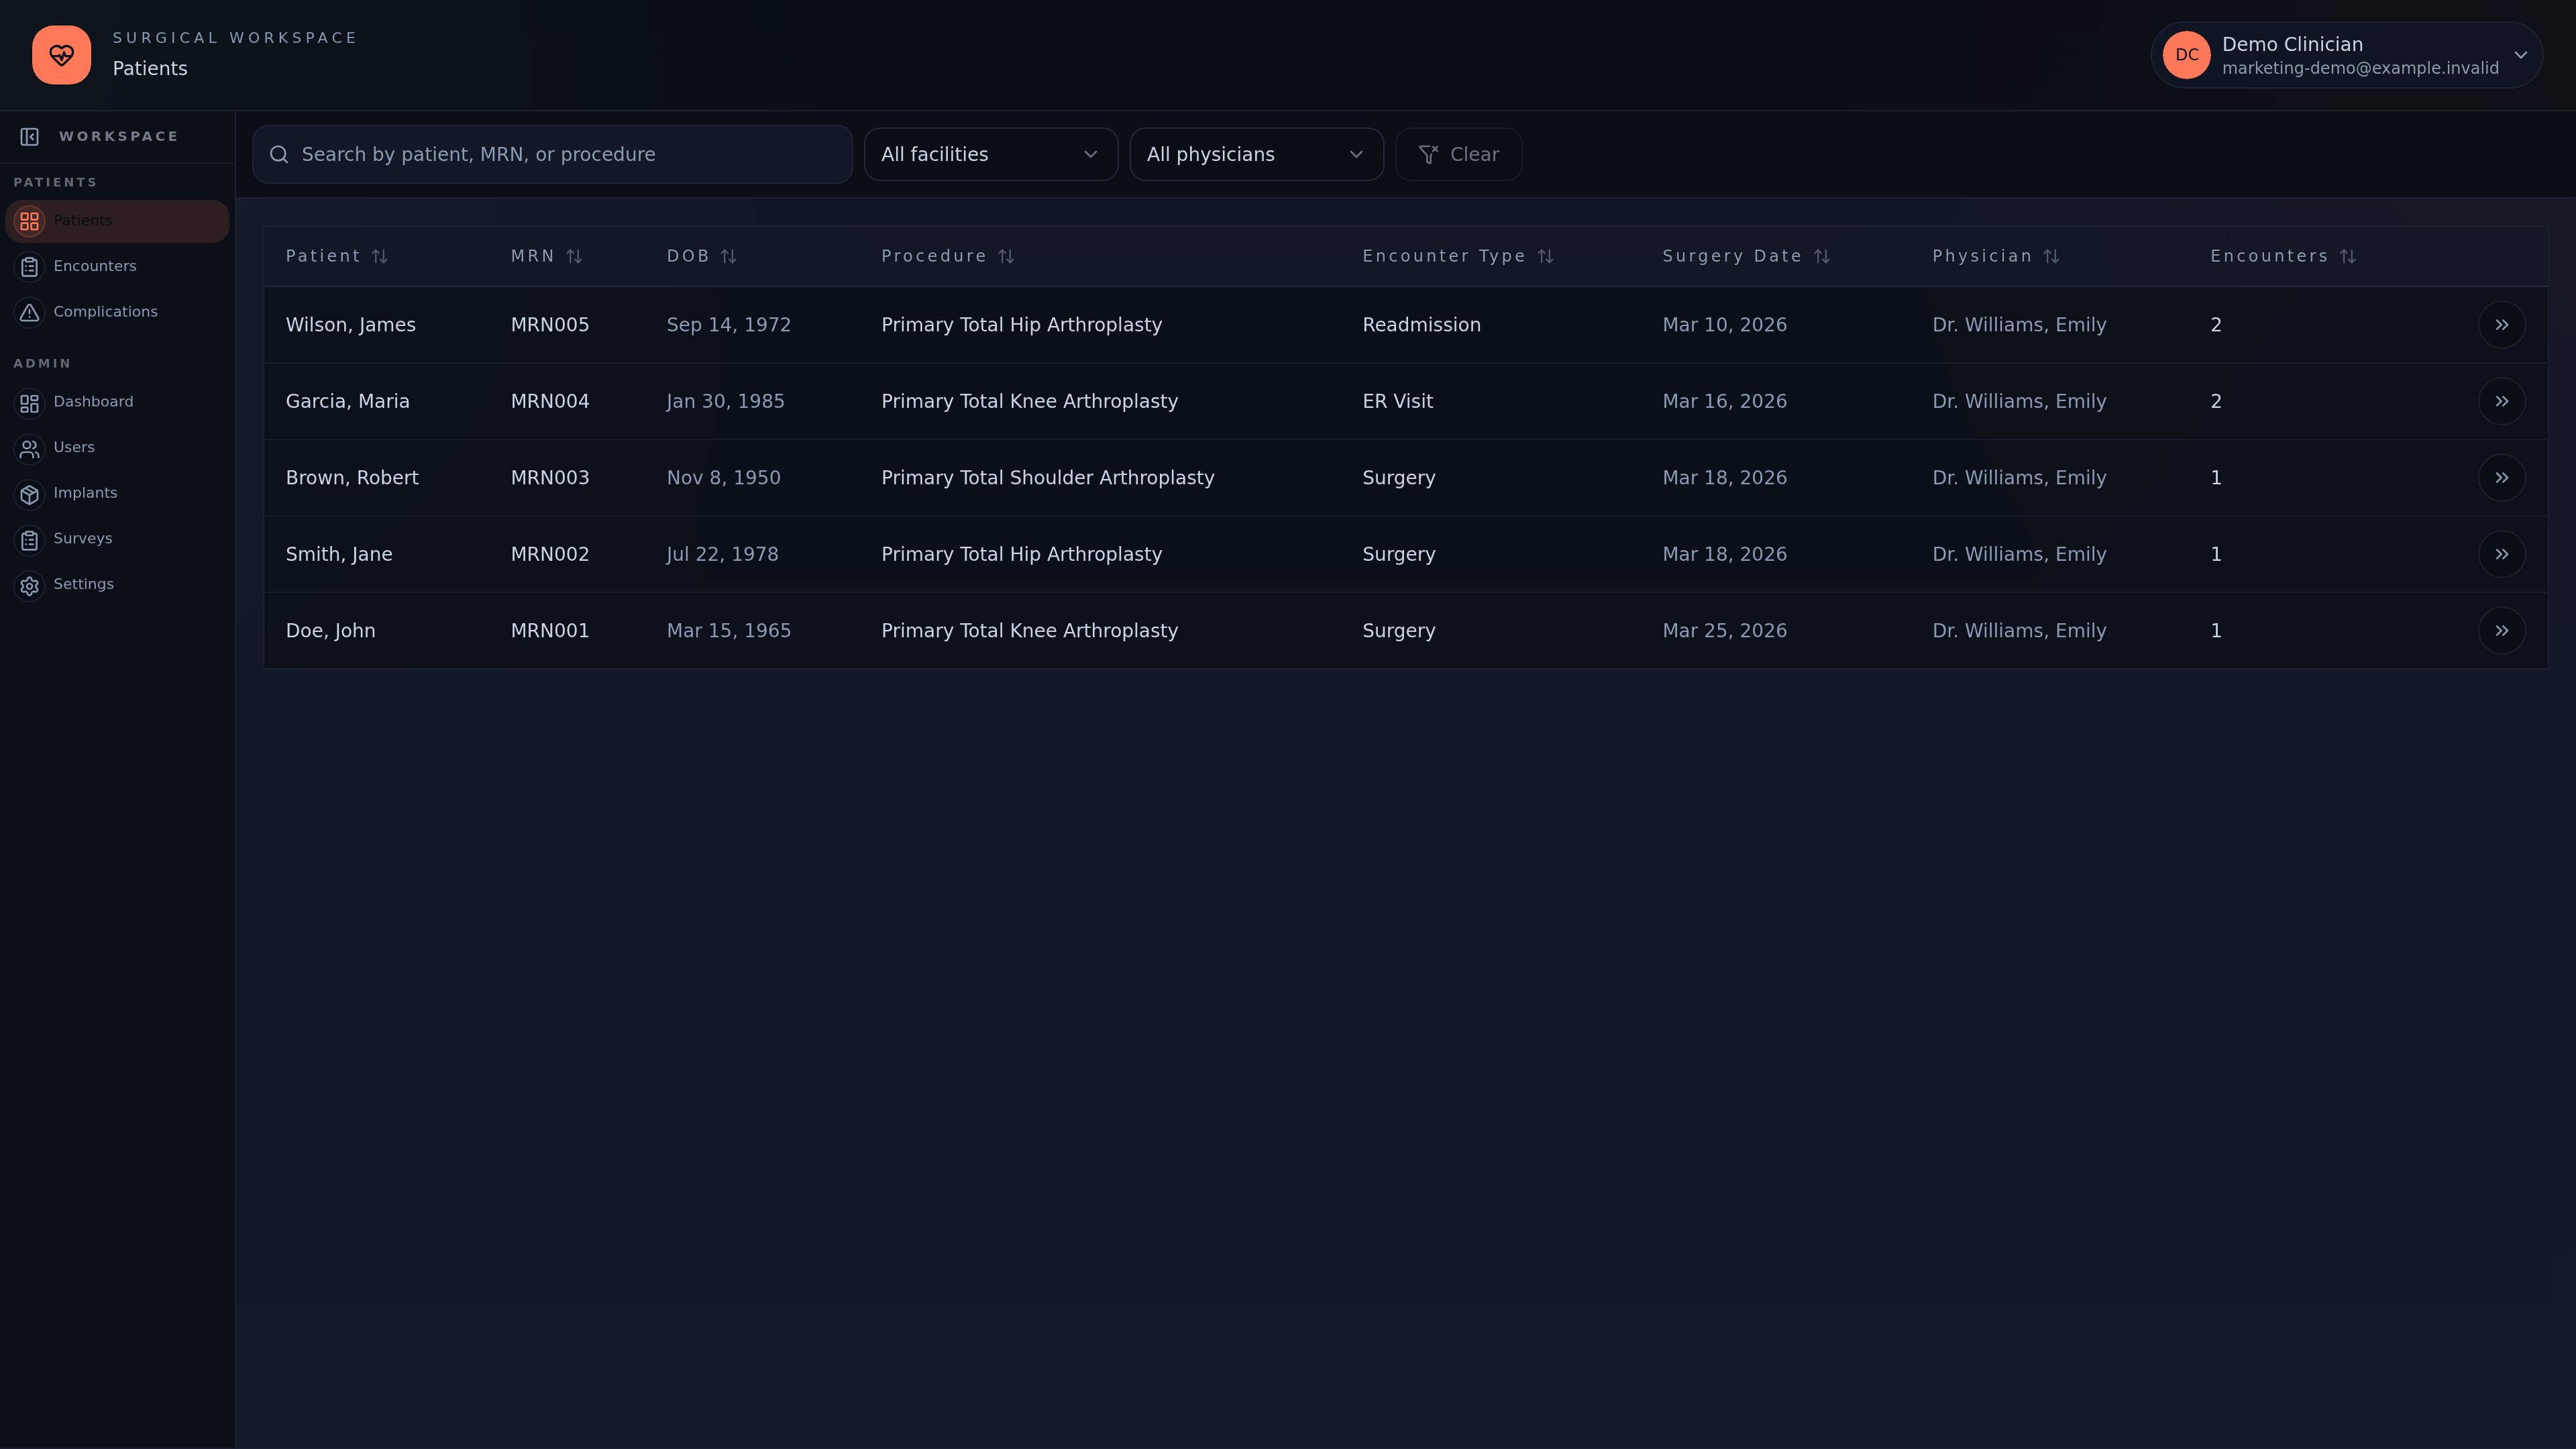
Task: Open the Implants box icon
Action: click(30, 494)
